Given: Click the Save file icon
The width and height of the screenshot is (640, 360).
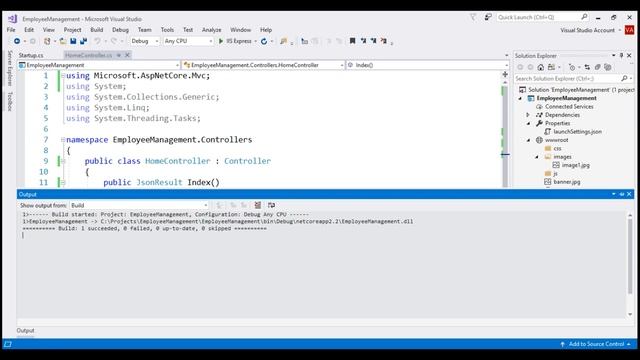Looking at the screenshot, I should click(x=73, y=41).
